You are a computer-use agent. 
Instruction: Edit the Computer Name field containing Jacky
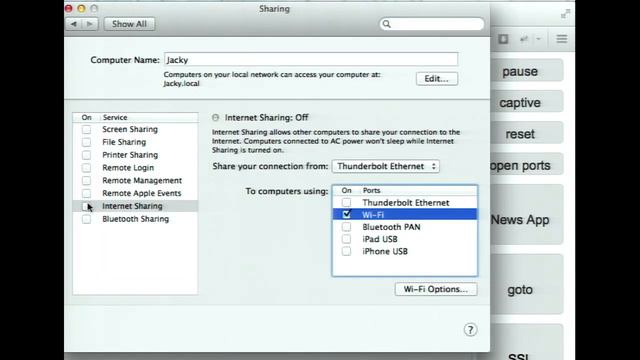pos(311,60)
